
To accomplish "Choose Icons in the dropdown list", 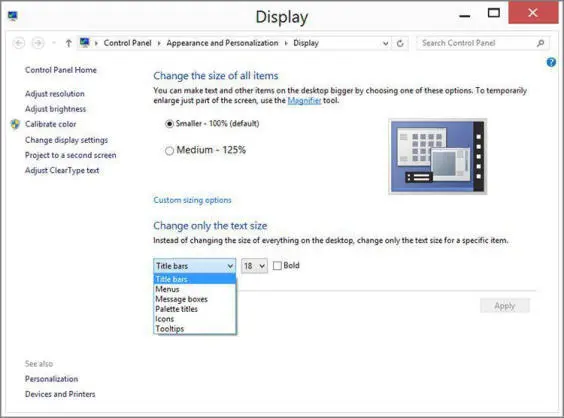I will point(195,319).
